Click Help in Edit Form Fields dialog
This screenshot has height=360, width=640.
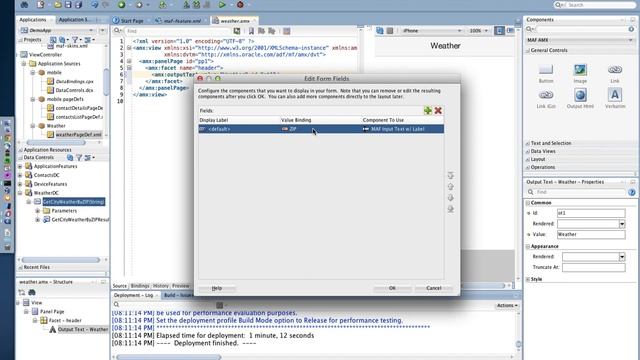(x=217, y=288)
